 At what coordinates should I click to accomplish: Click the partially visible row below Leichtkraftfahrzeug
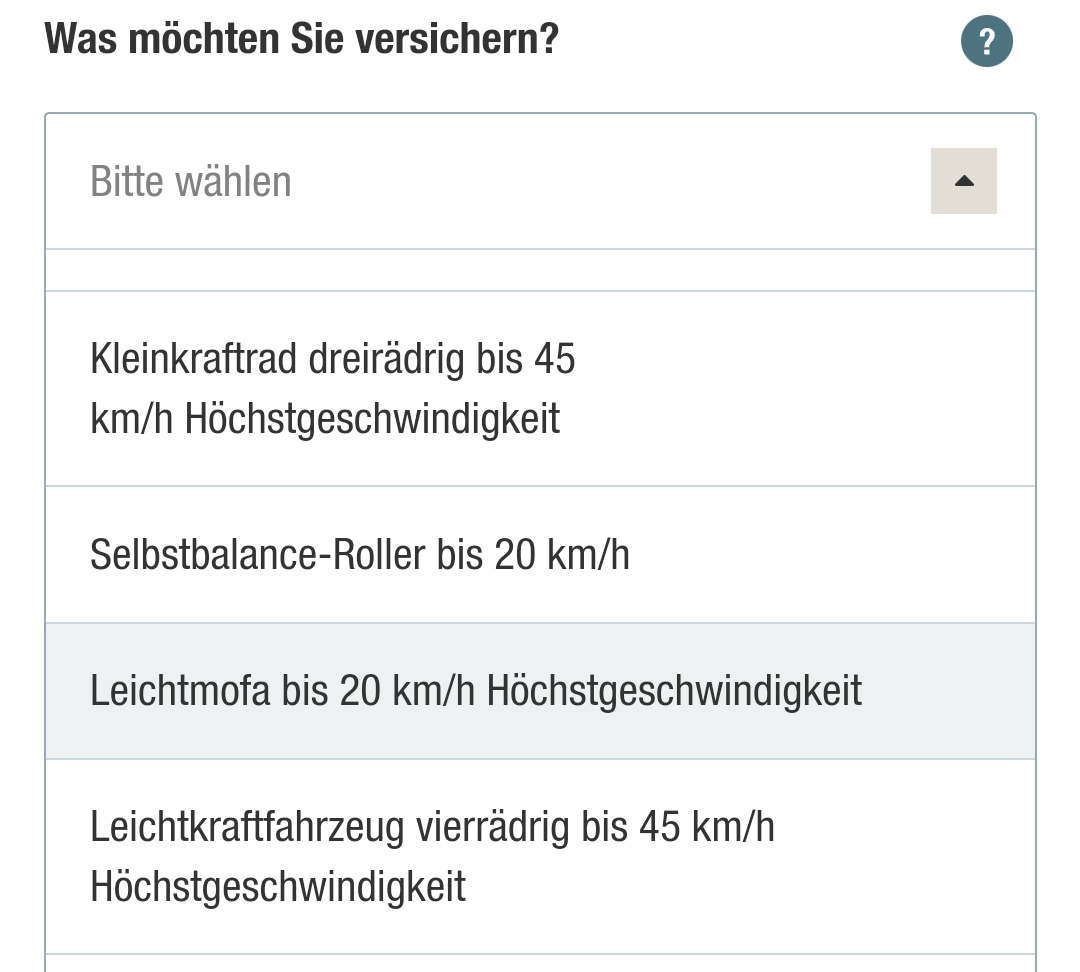540,963
